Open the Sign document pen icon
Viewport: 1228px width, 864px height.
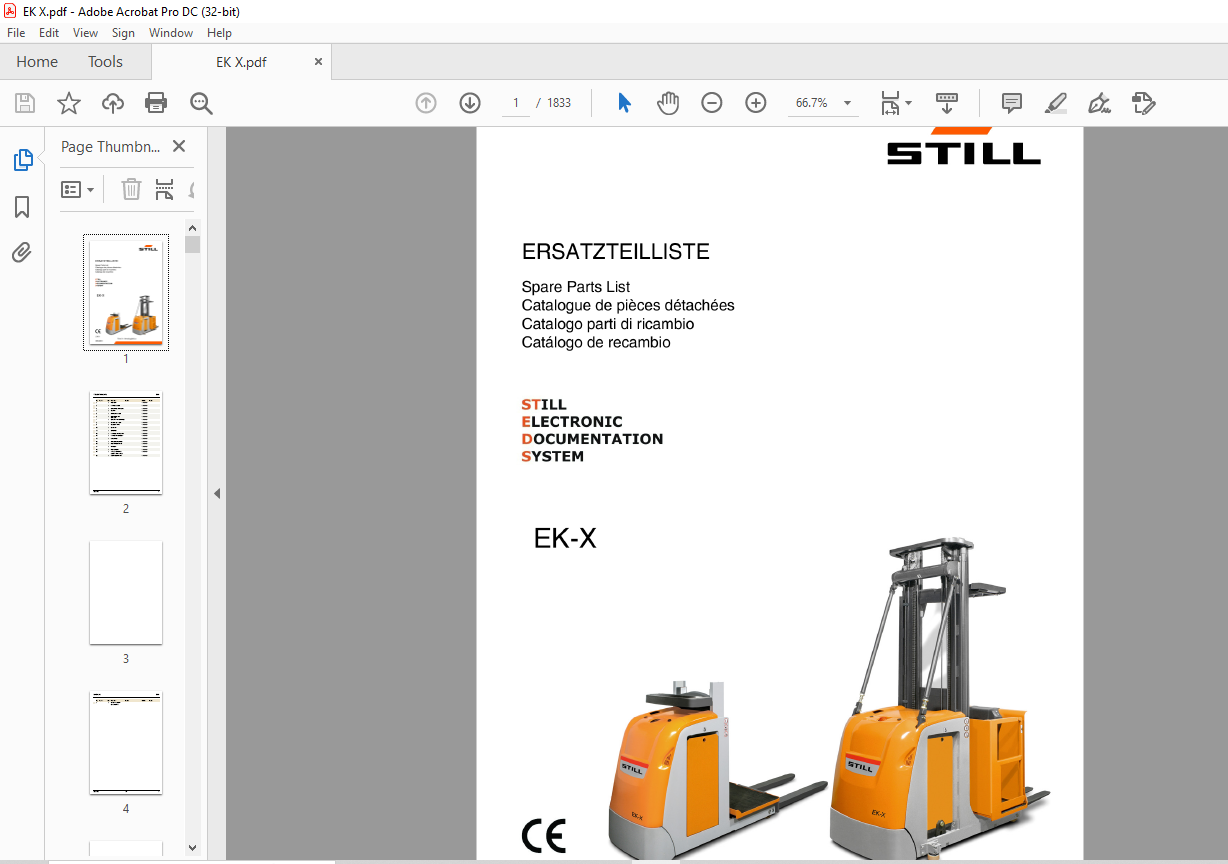pos(1099,103)
